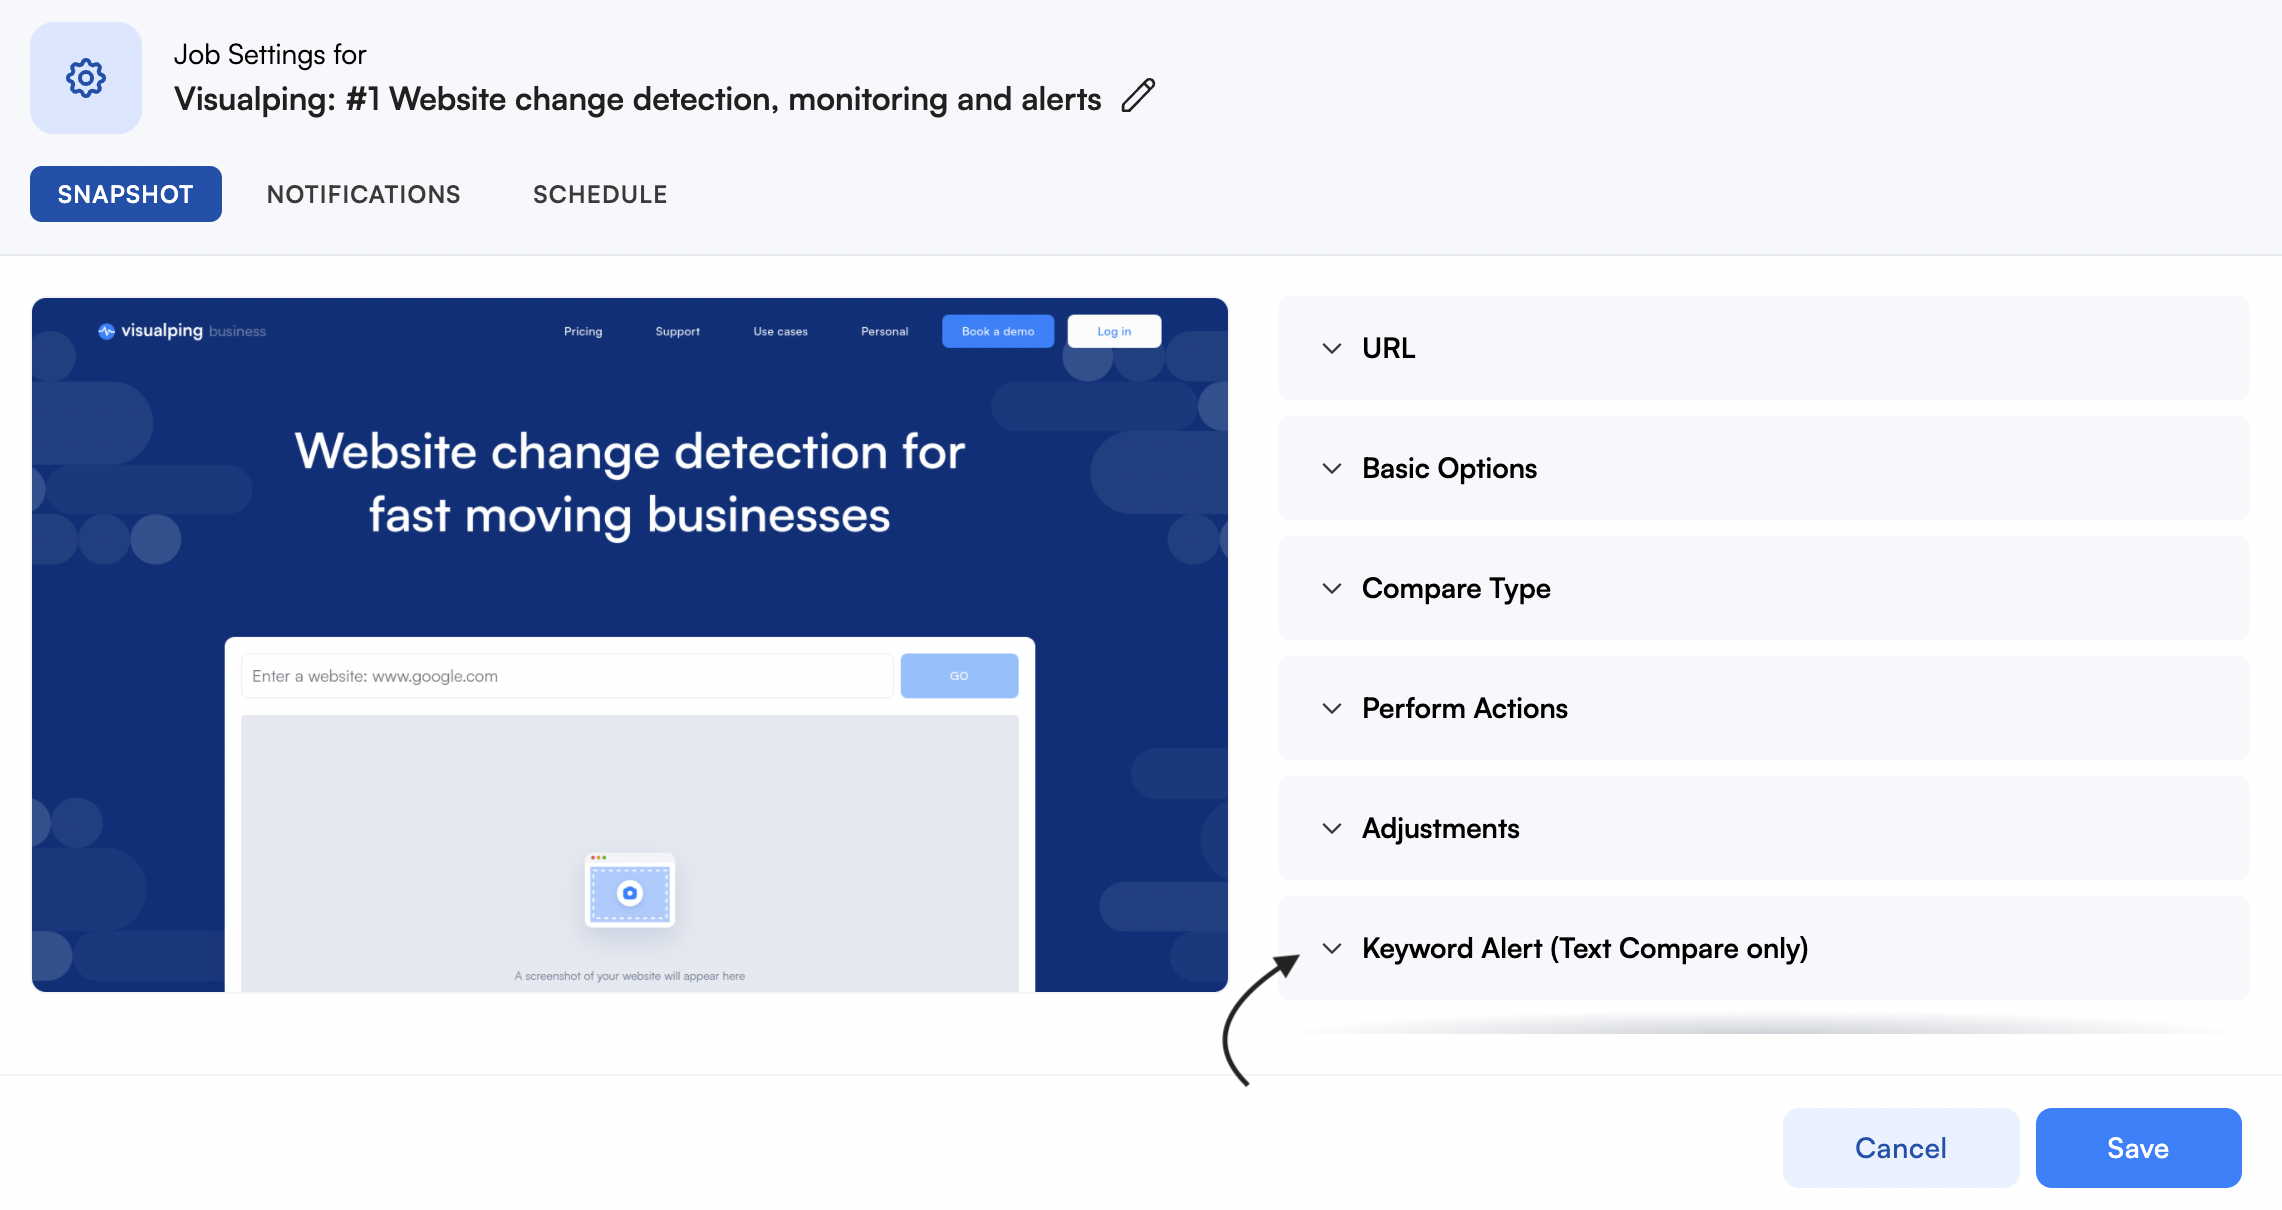Image resolution: width=2282 pixels, height=1210 pixels.
Task: Click the Enter a website input field
Action: point(567,676)
